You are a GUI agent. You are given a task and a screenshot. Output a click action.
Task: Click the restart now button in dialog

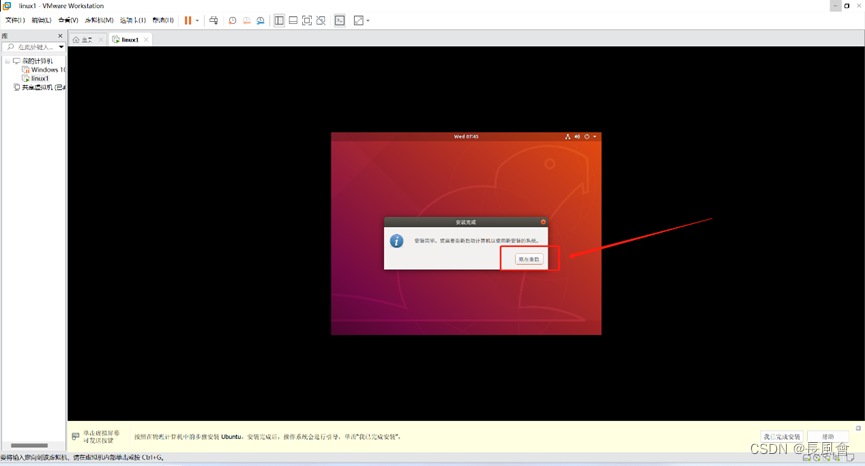click(x=528, y=259)
